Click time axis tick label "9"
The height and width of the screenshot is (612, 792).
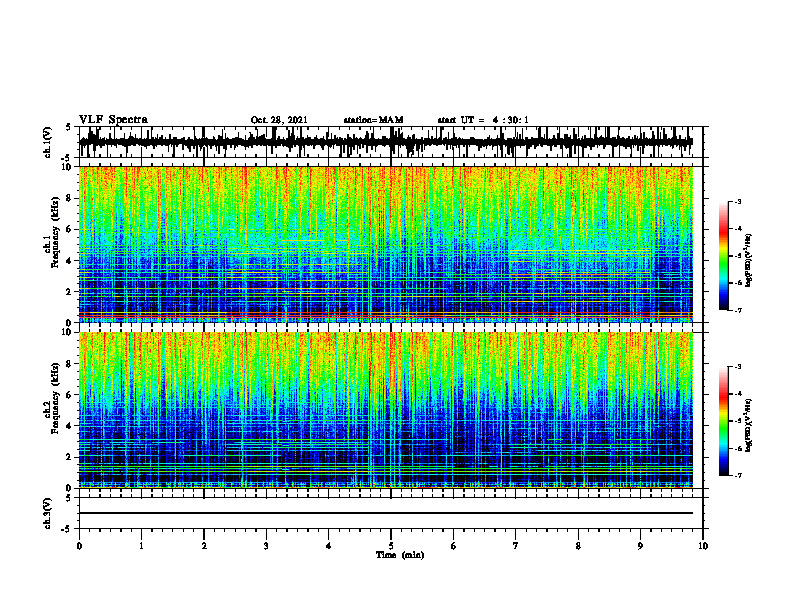coord(640,546)
